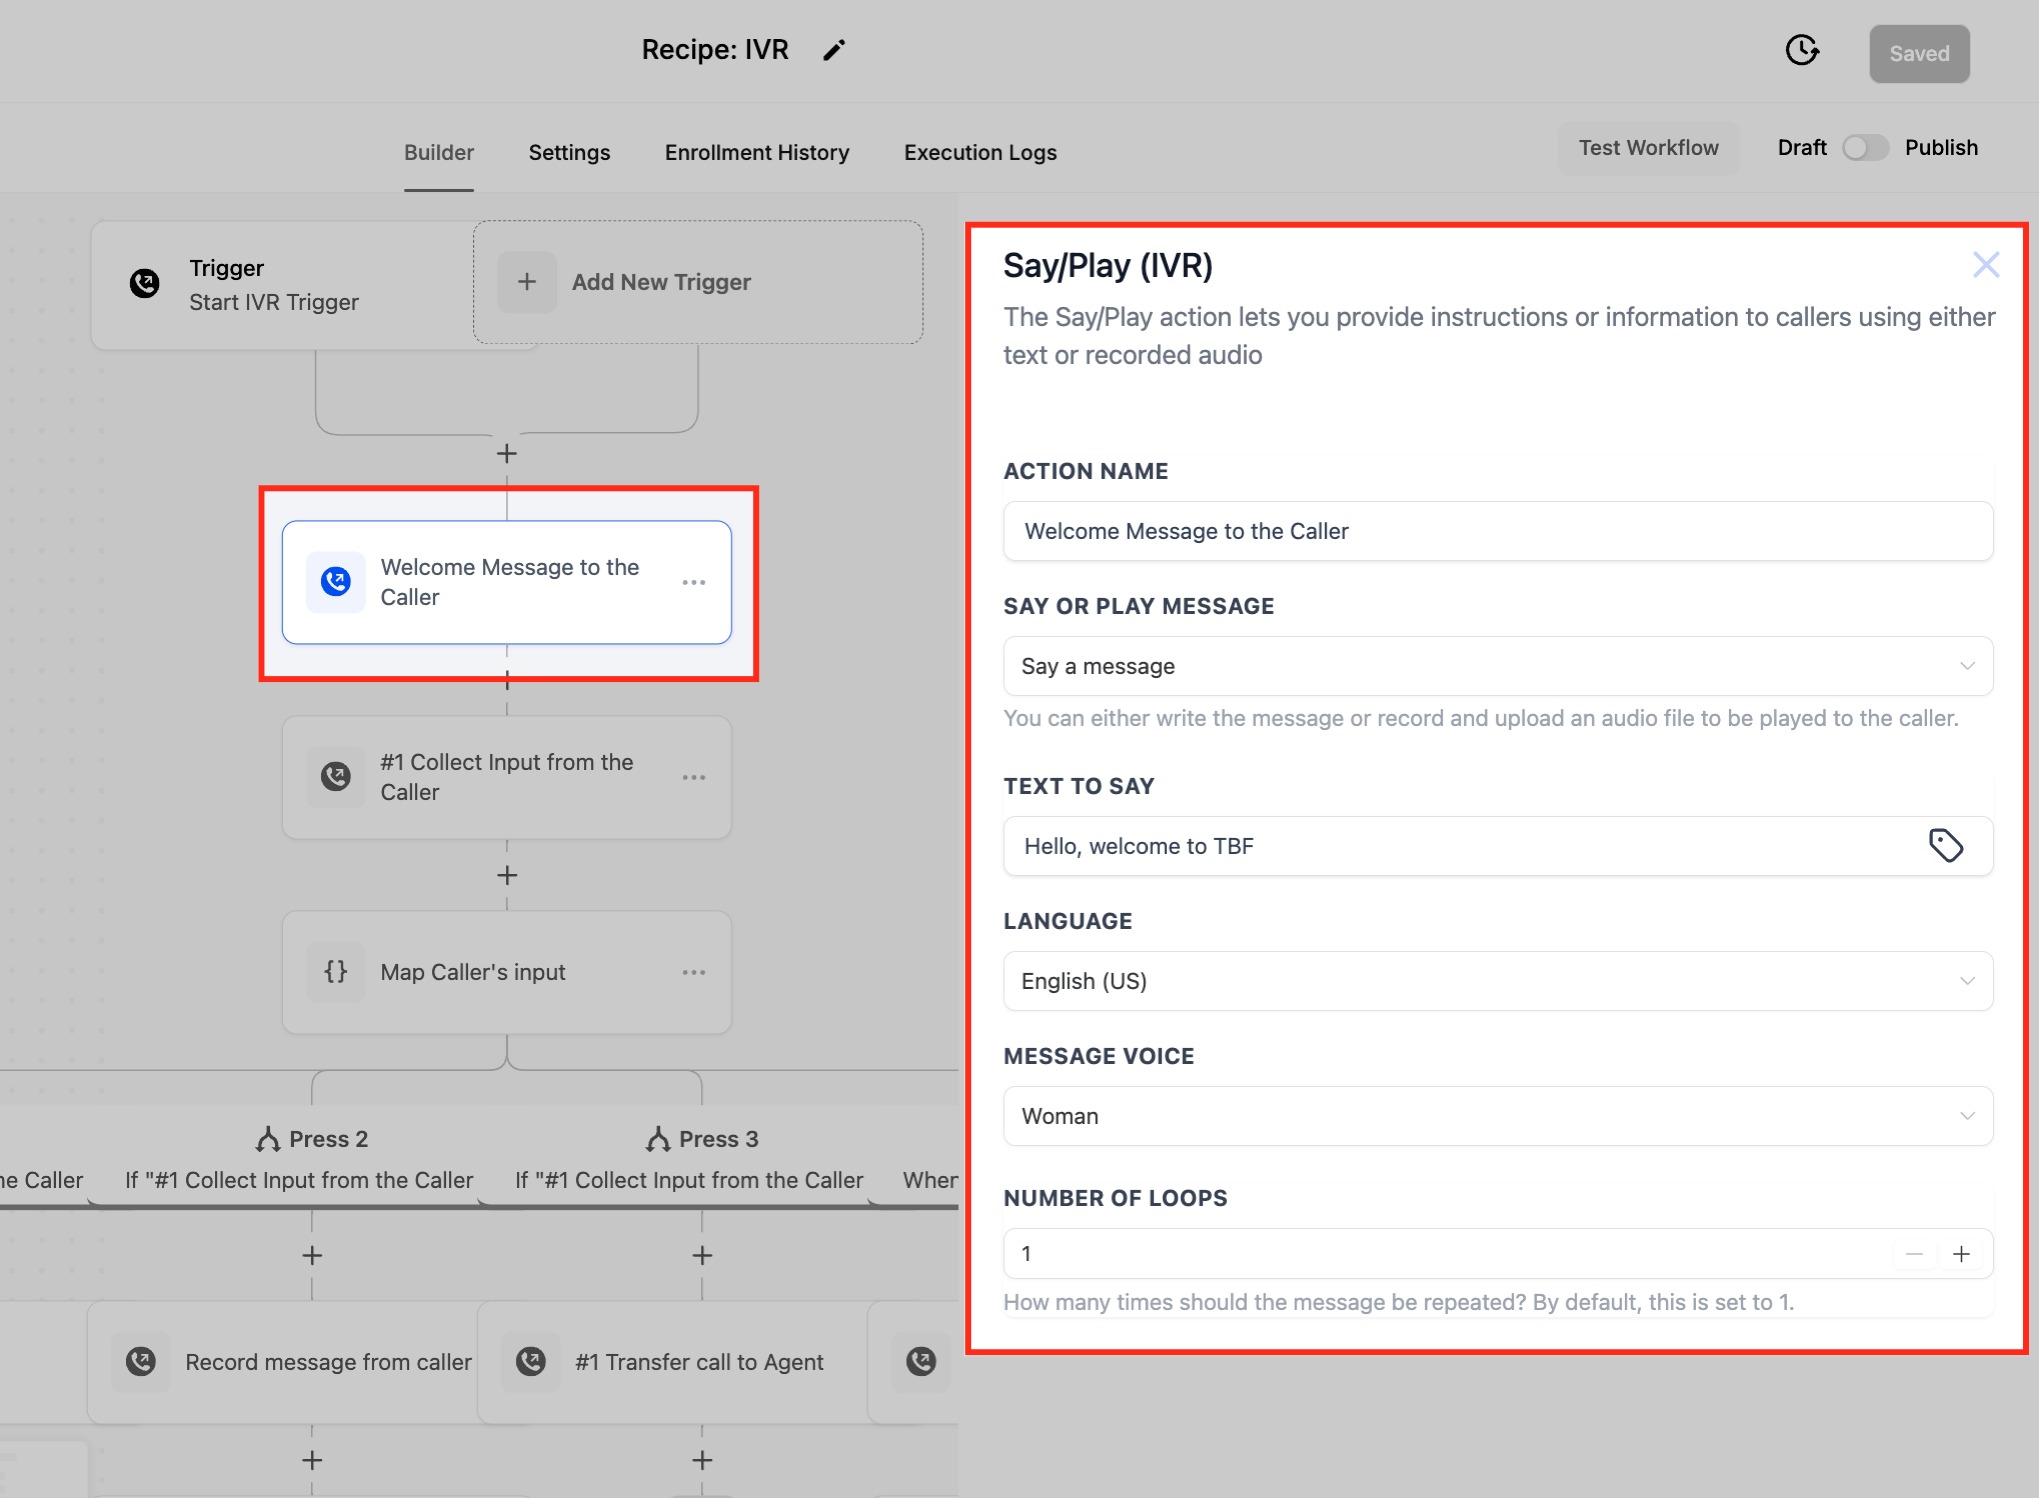Open options menu for Welcome Message step
2039x1498 pixels.
click(693, 582)
